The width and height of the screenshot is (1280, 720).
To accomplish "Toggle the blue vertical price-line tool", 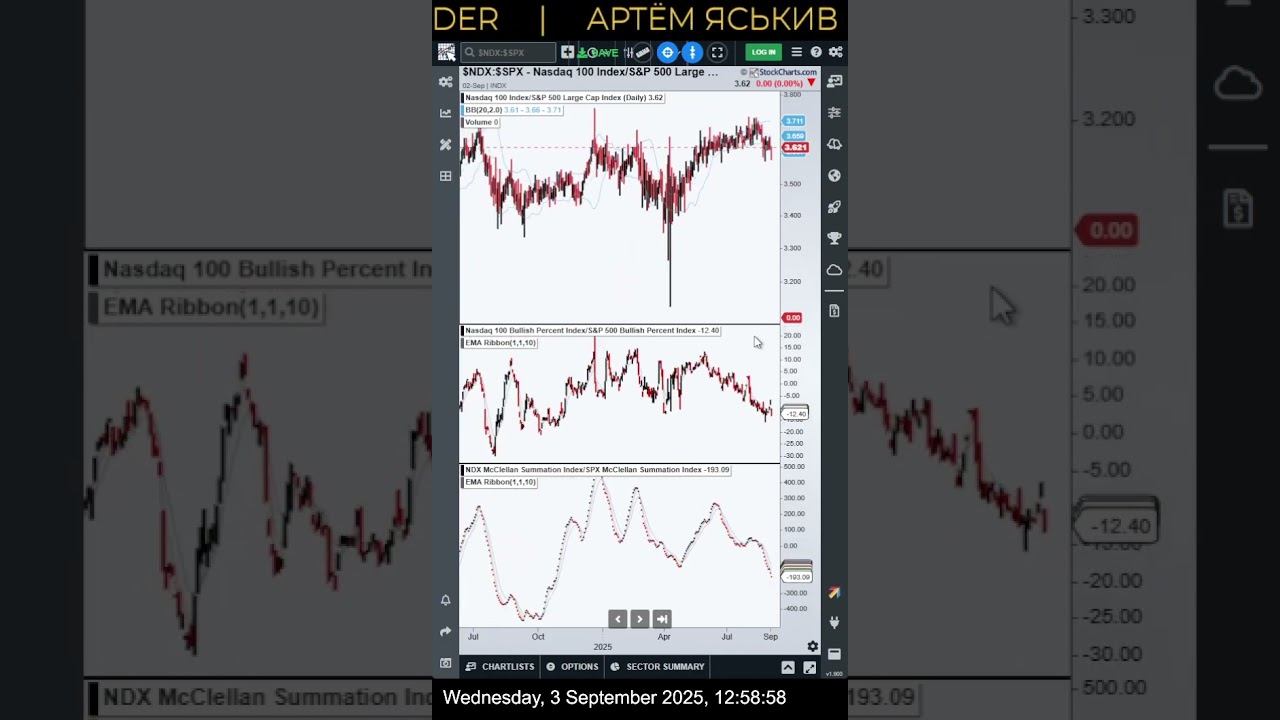I will 692,52.
